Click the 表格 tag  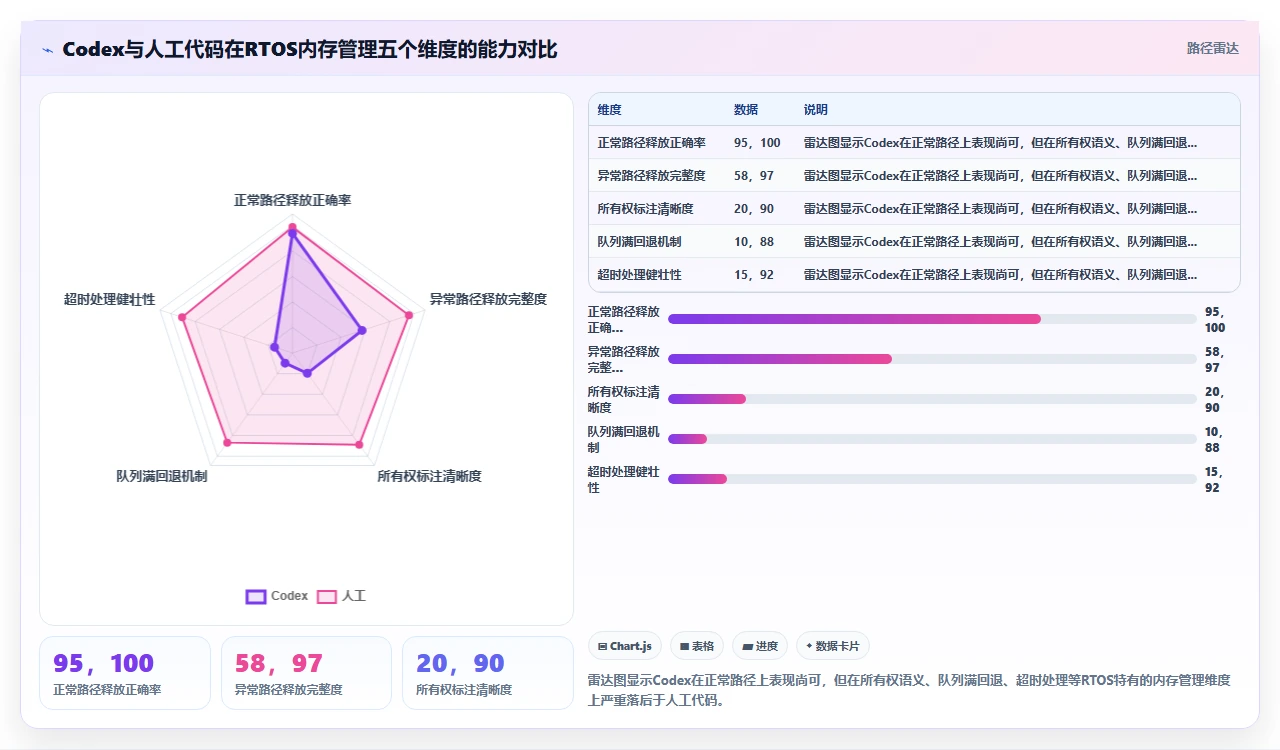[x=697, y=646]
